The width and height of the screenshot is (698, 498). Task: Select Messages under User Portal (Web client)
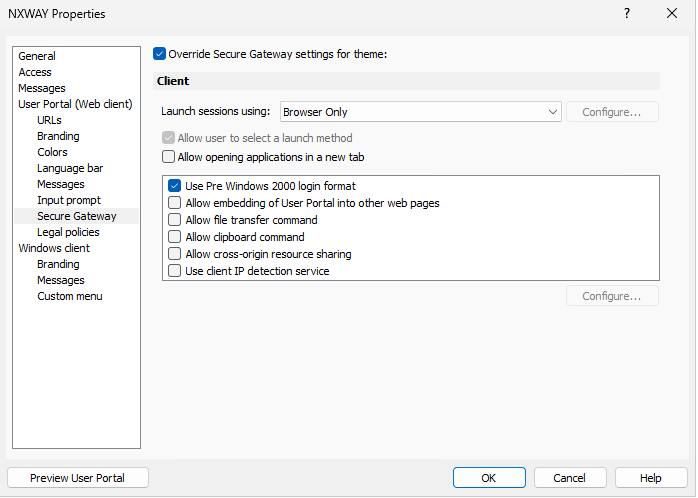coord(61,184)
